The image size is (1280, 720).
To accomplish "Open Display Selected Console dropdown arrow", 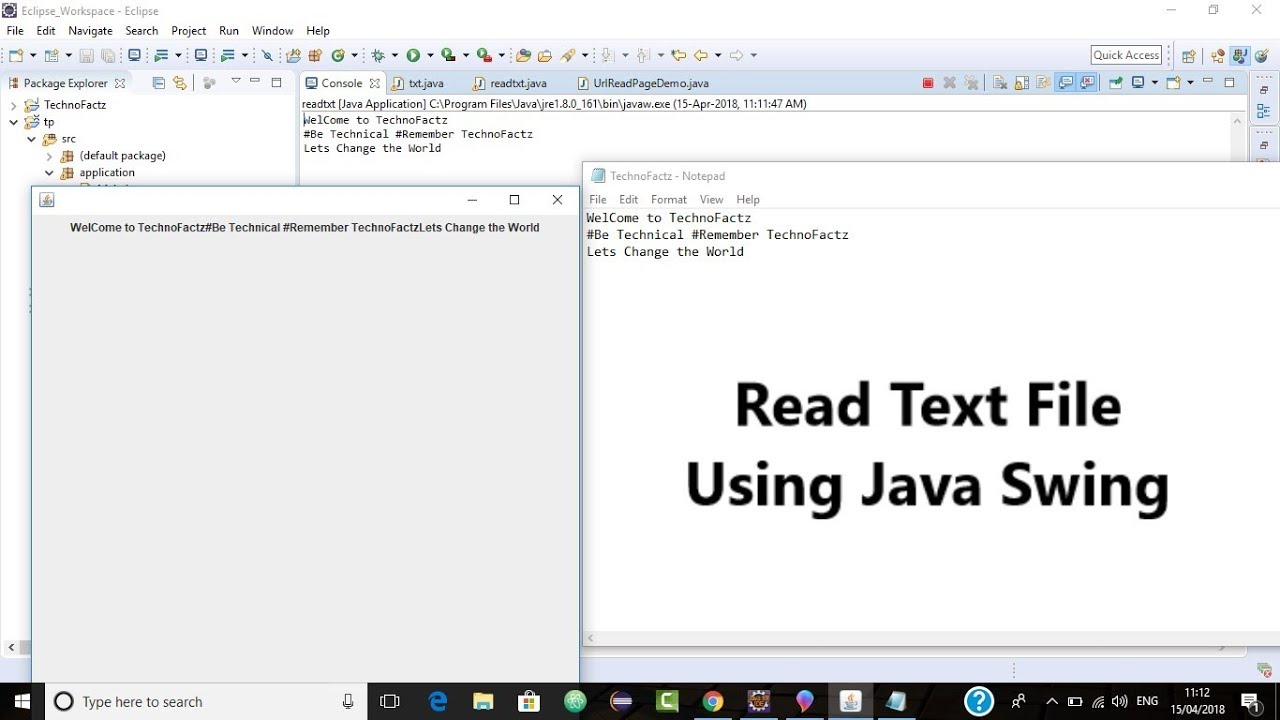I will tap(1155, 83).
